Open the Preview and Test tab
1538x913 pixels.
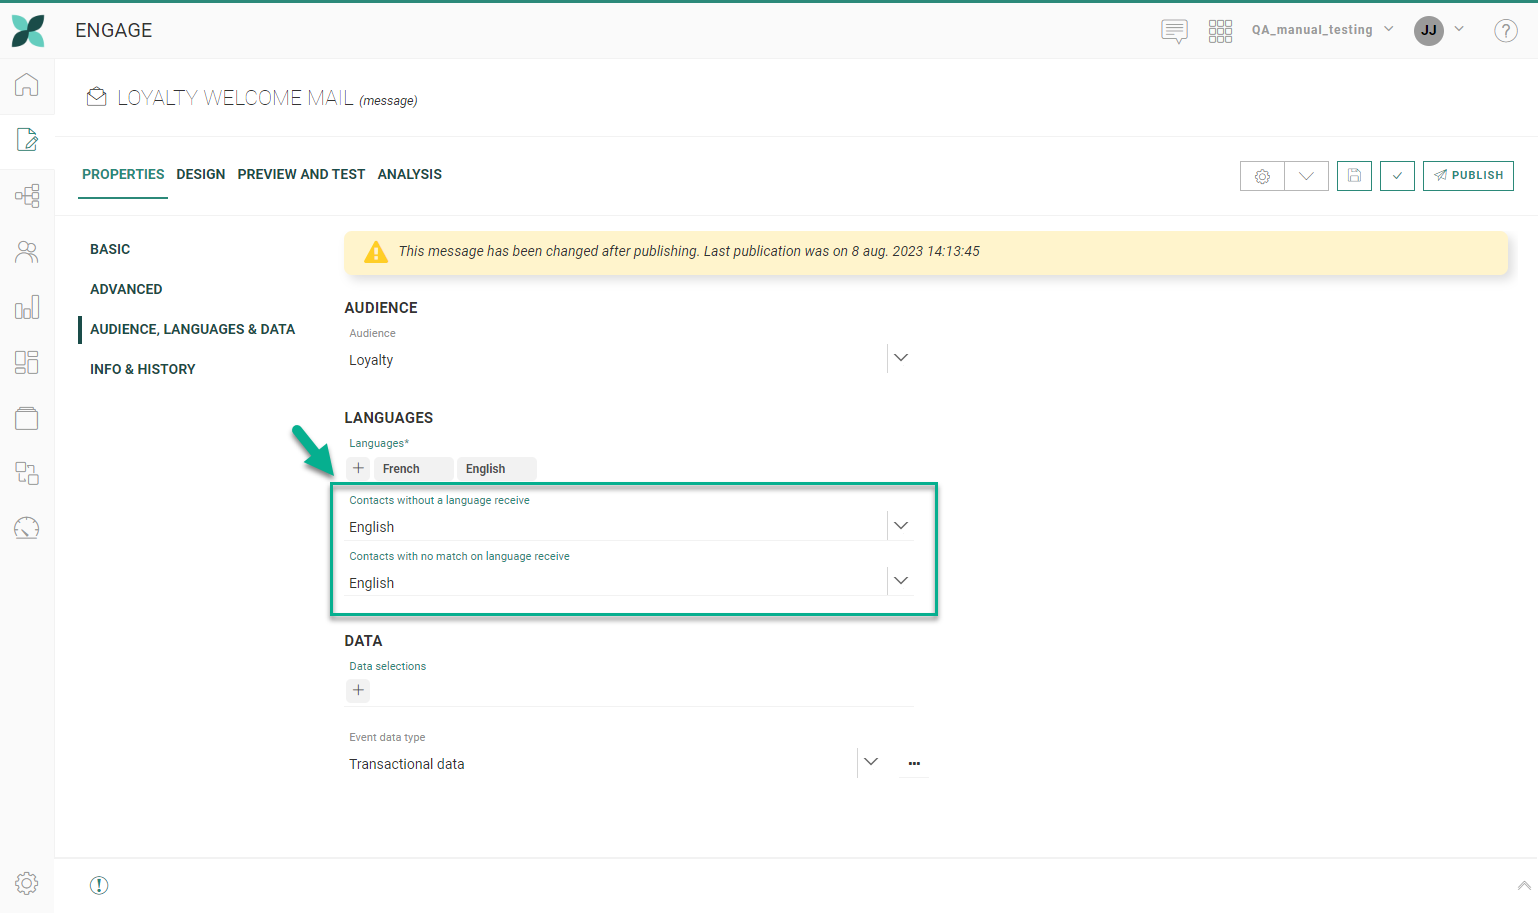tap(301, 174)
